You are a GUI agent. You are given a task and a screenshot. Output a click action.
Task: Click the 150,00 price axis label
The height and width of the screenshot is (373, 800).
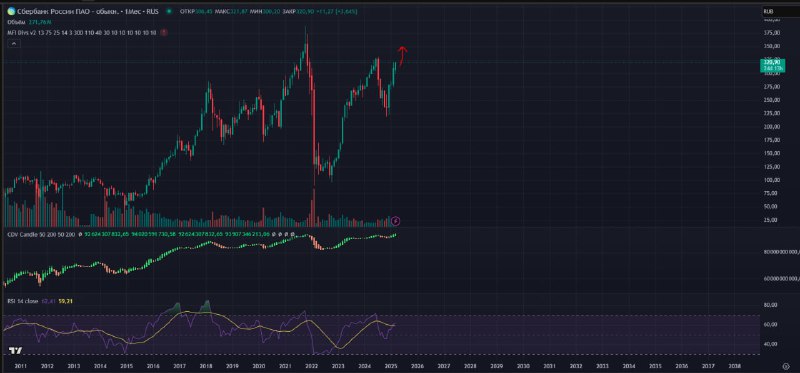pos(772,153)
